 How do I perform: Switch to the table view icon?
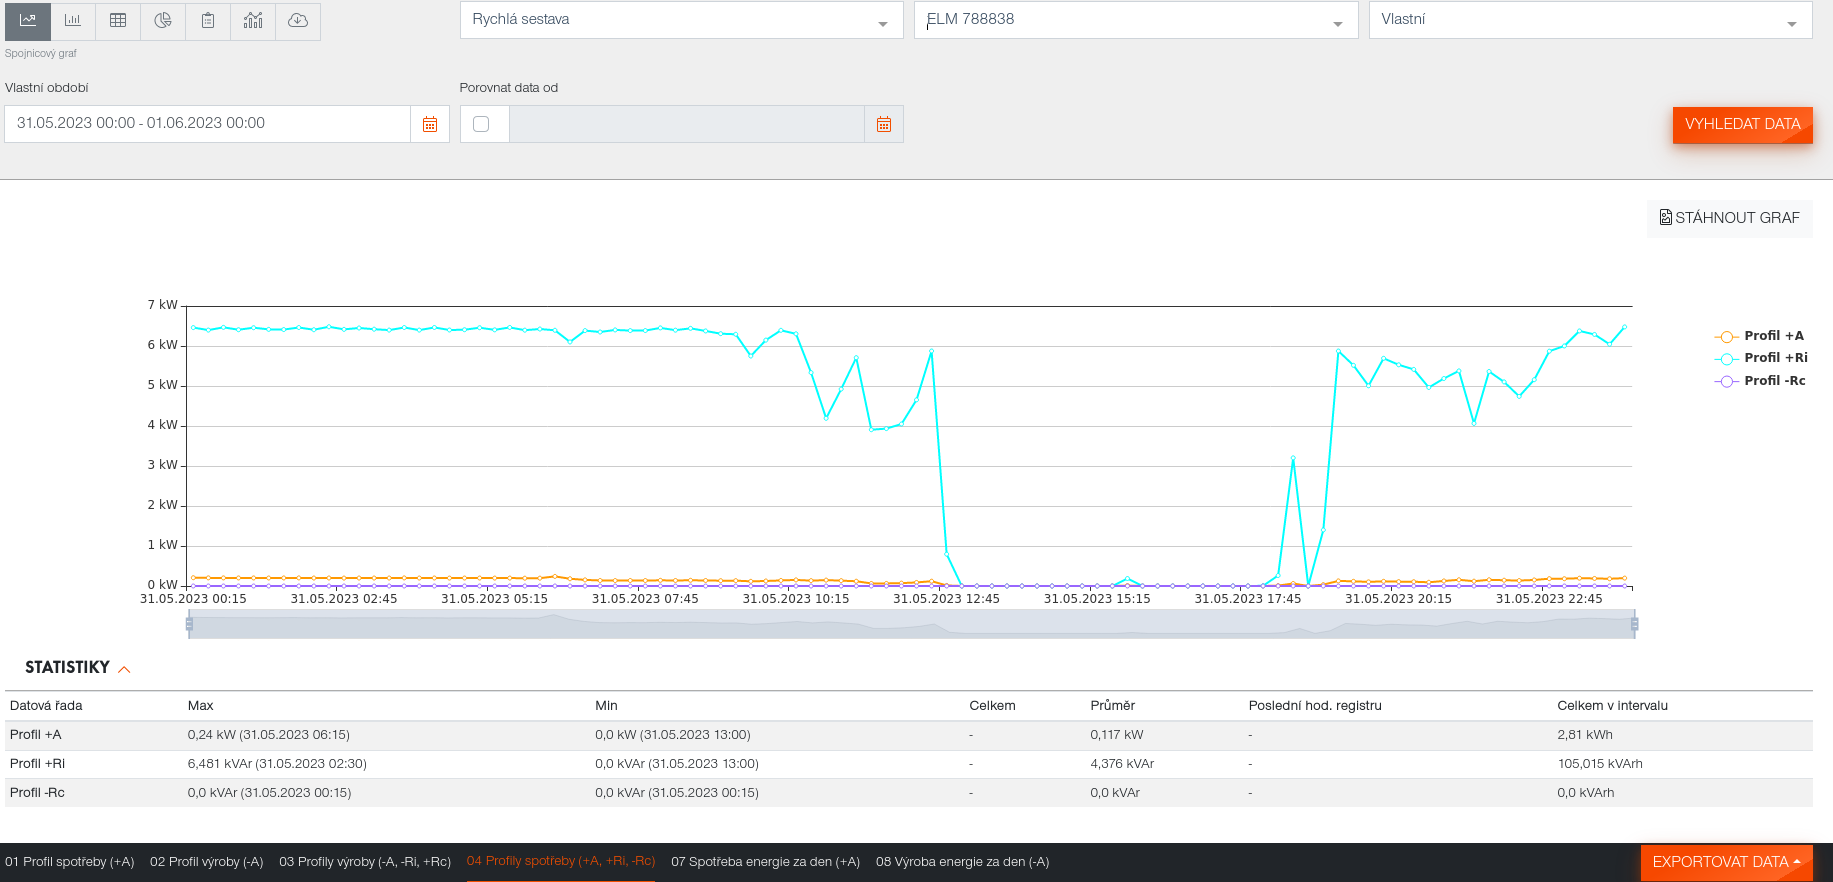118,20
